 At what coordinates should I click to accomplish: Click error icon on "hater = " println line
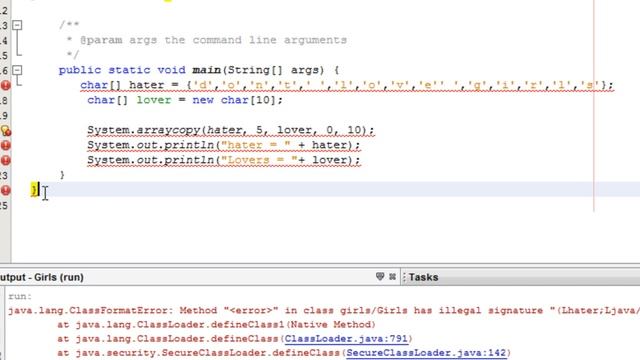tap(5, 145)
